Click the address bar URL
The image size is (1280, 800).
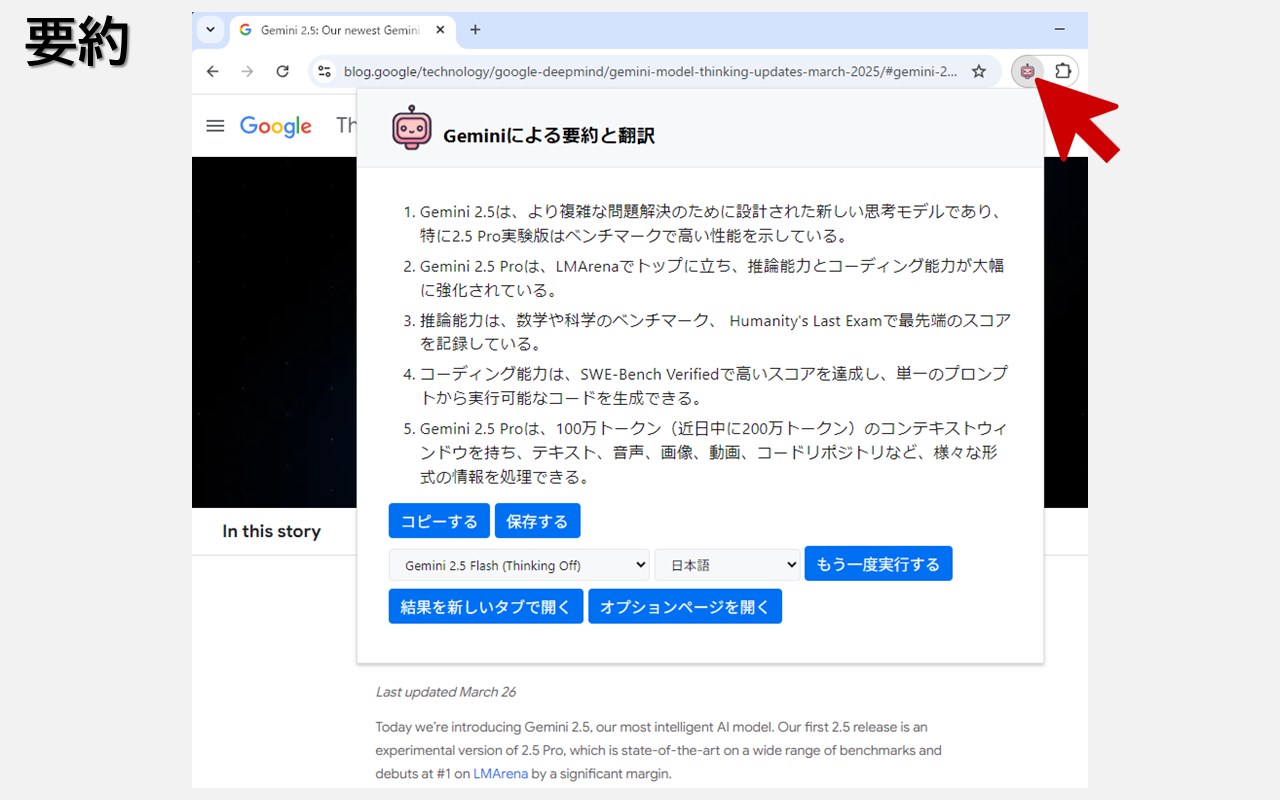(x=650, y=71)
